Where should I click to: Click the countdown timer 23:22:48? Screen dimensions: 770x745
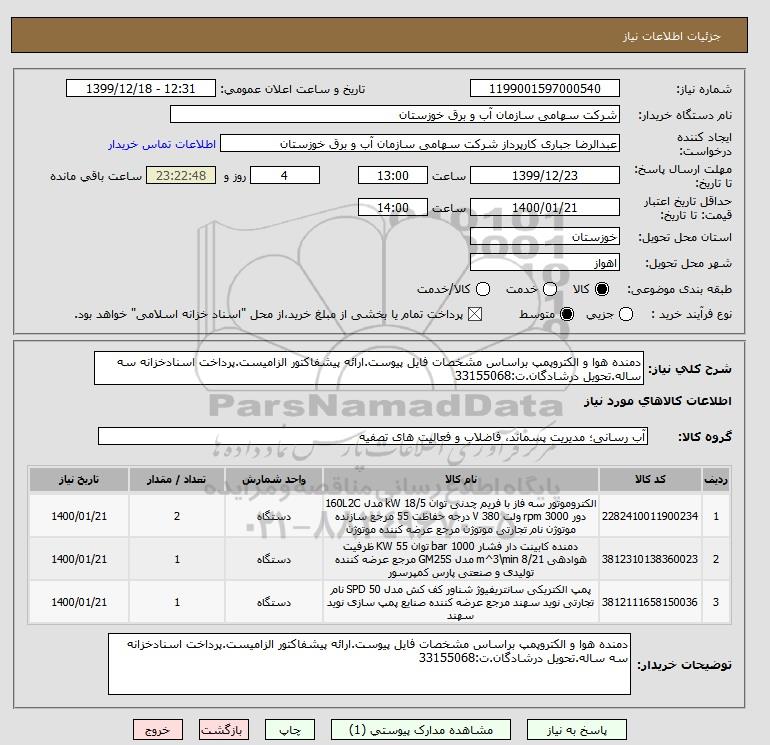coord(181,175)
